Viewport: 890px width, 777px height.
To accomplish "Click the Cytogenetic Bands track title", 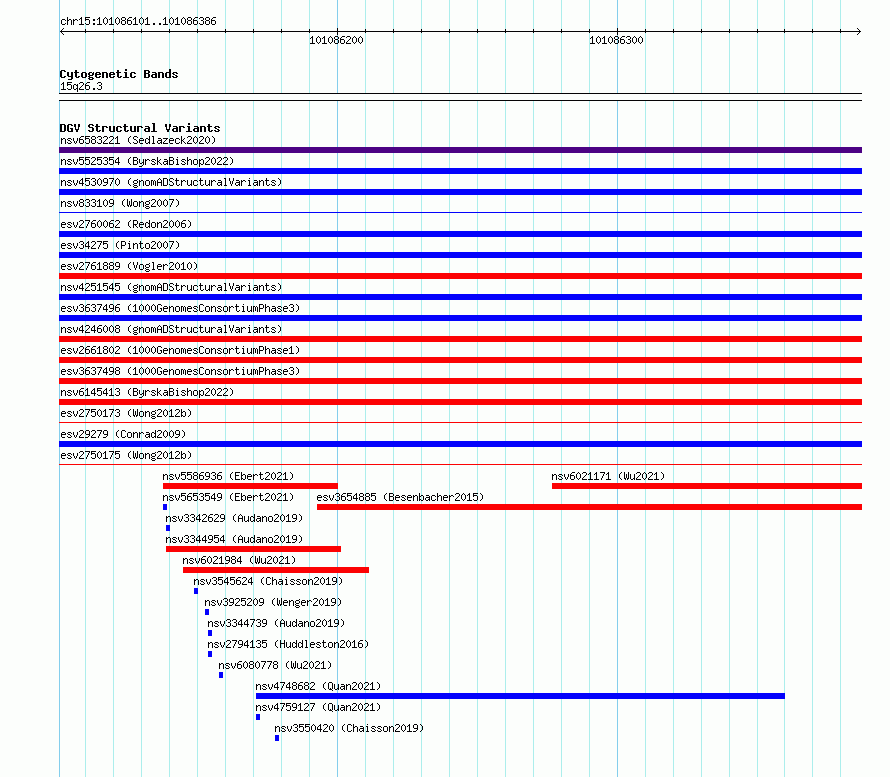I will point(119,74).
